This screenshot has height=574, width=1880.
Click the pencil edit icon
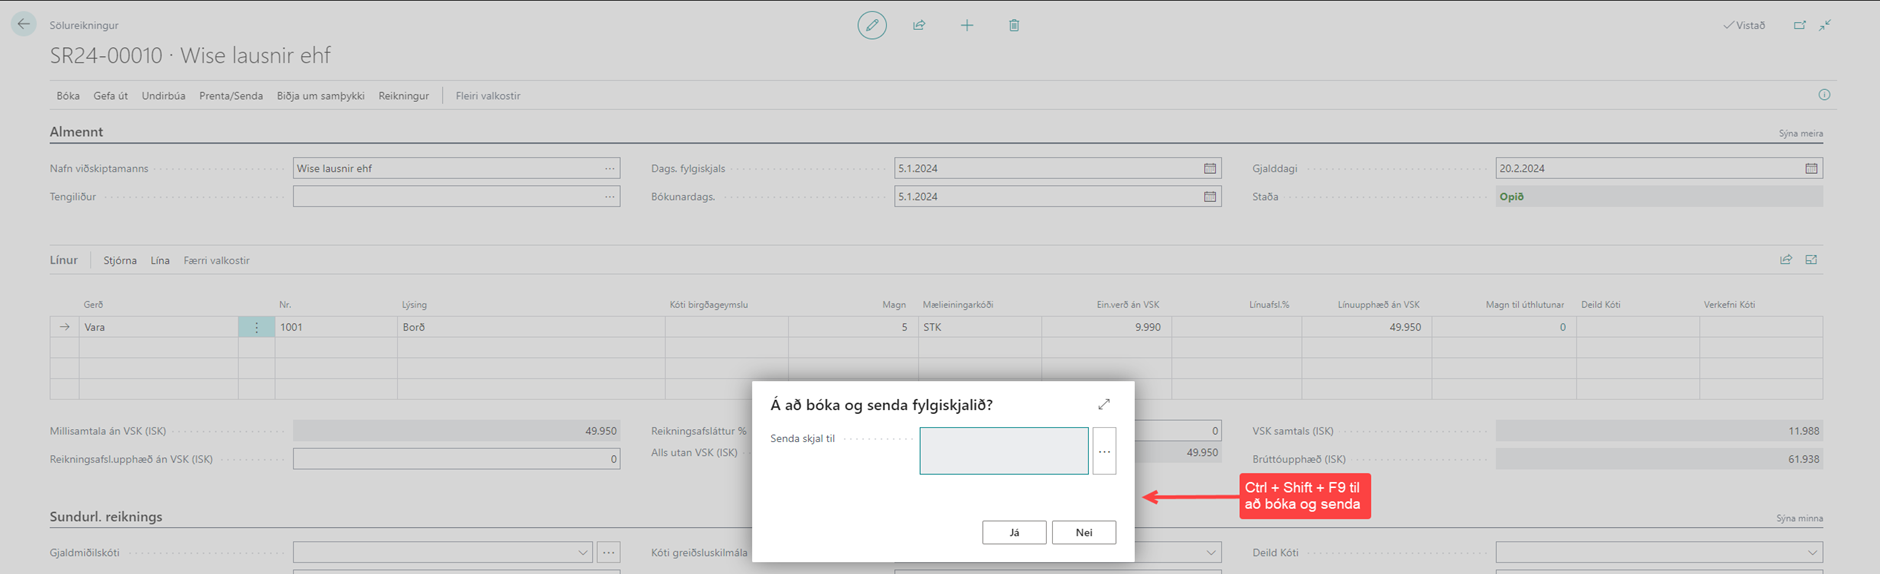[x=871, y=25]
